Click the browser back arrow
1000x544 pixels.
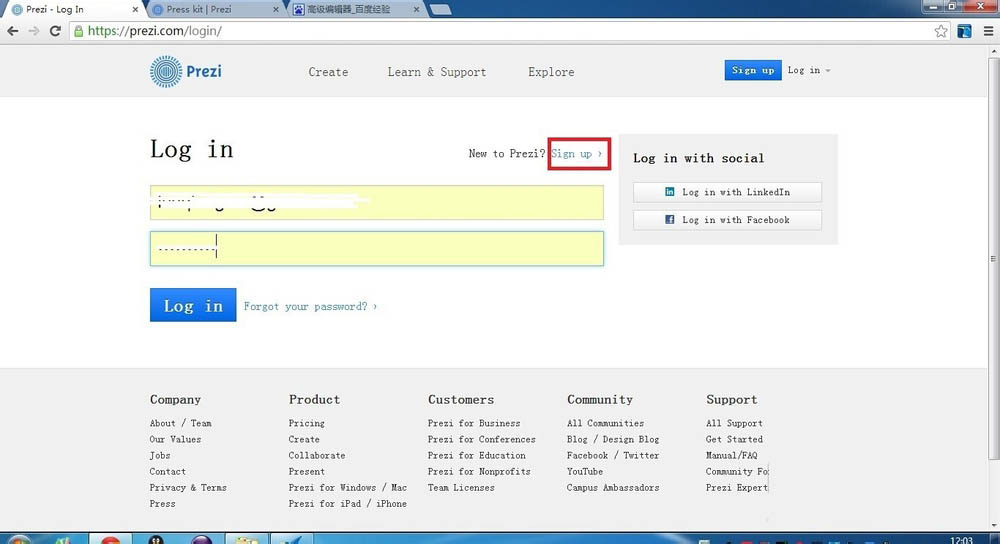[x=13, y=31]
